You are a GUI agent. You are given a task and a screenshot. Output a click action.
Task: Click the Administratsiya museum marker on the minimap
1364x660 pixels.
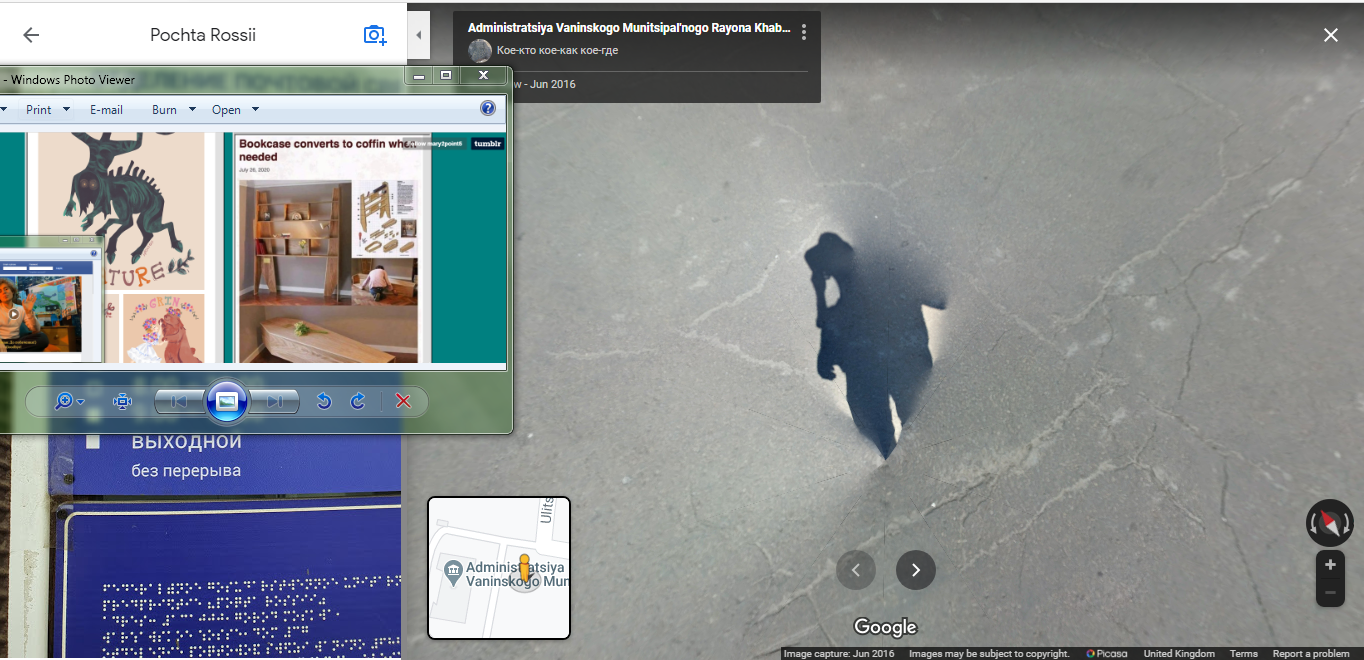click(x=452, y=573)
